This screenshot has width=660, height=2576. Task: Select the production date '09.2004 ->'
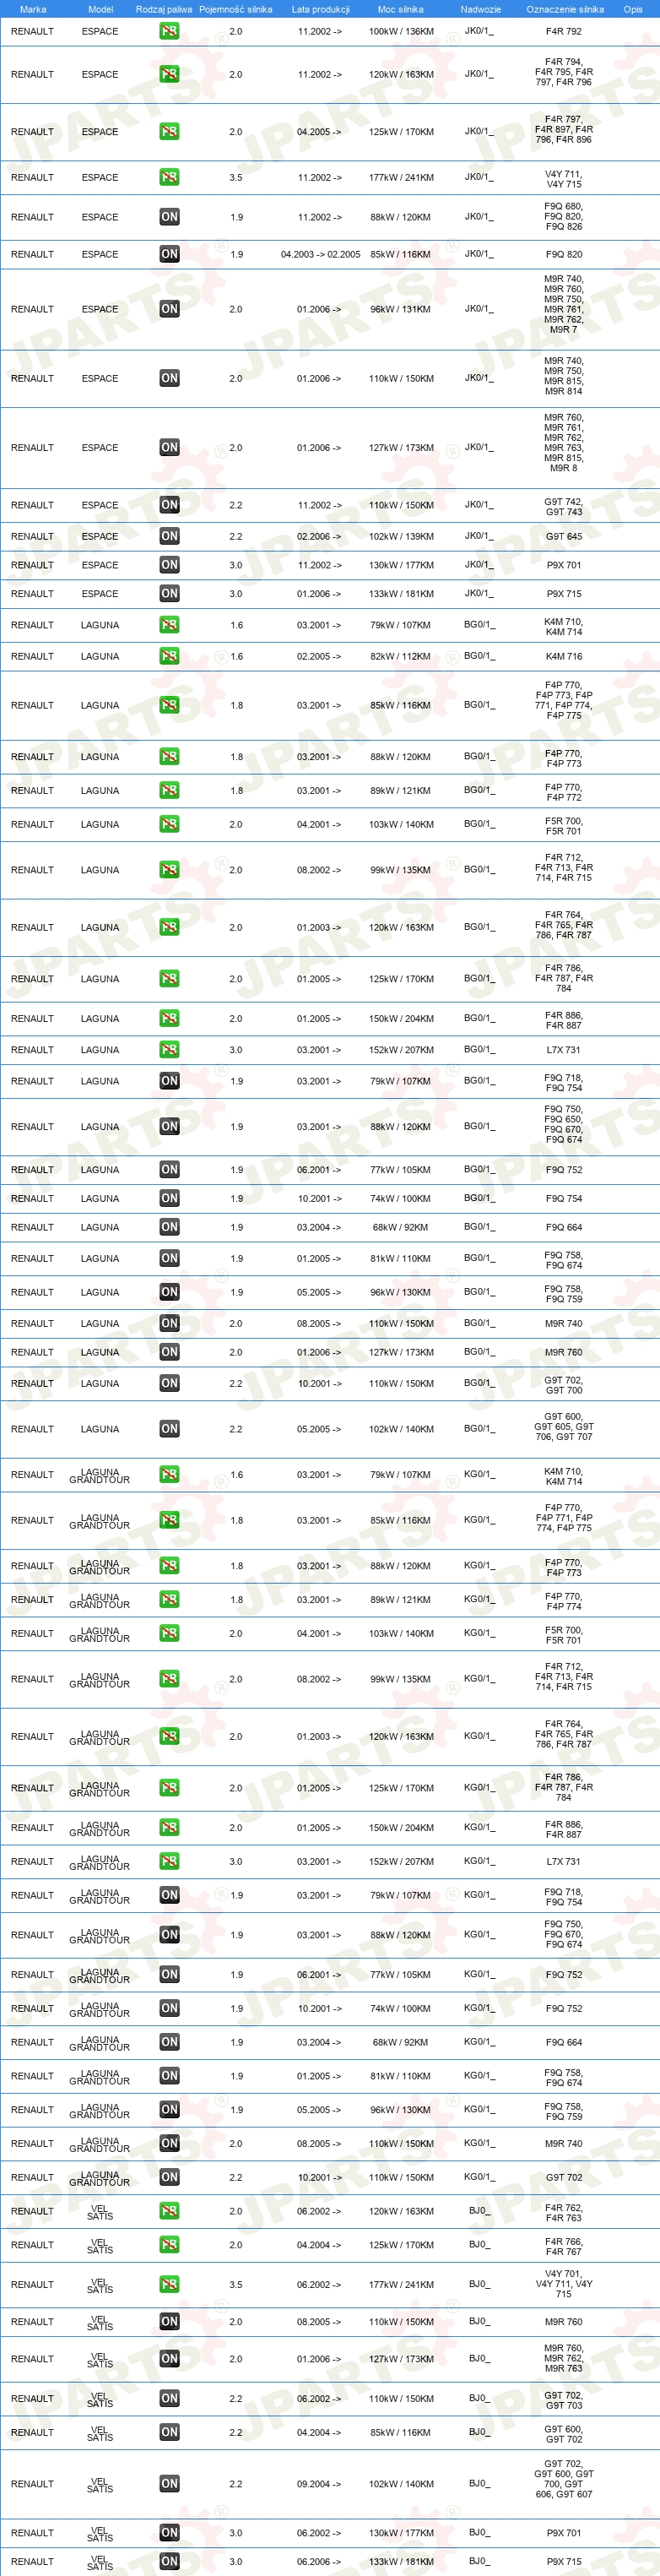click(x=319, y=2483)
